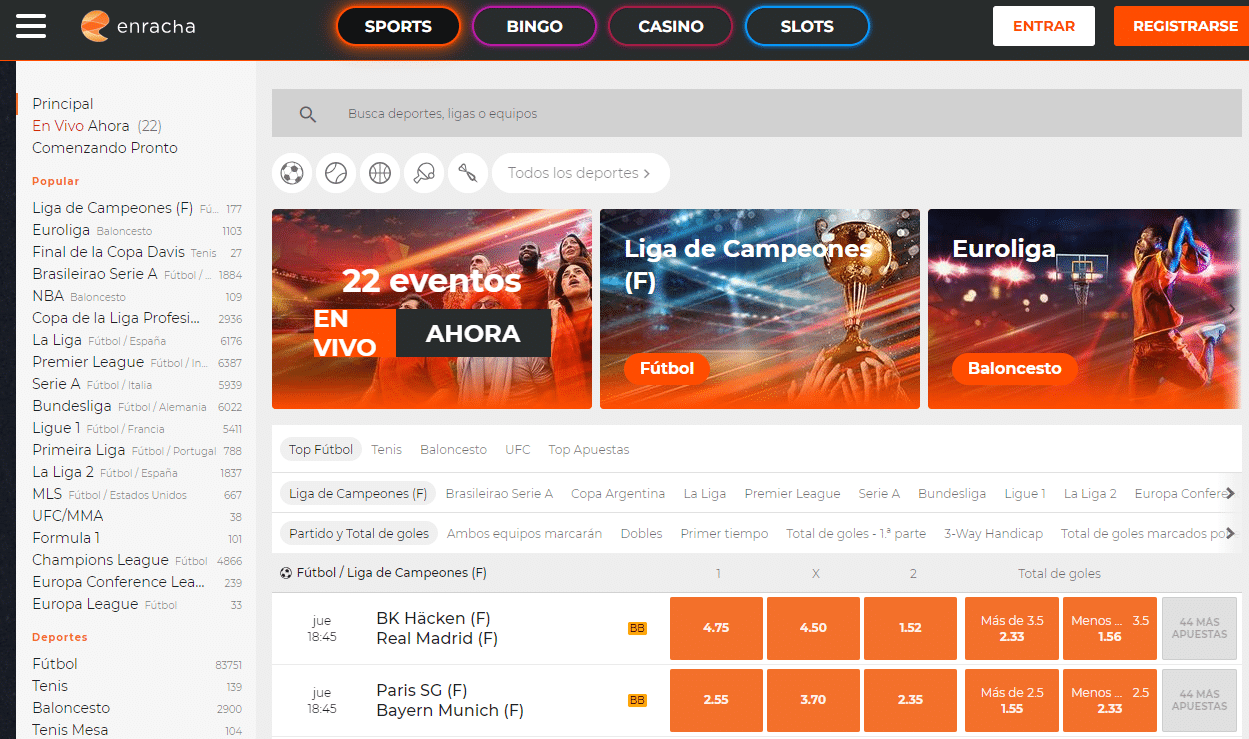This screenshot has width=1249, height=739.
Task: Click the ENTRAR login button
Action: point(1043,27)
